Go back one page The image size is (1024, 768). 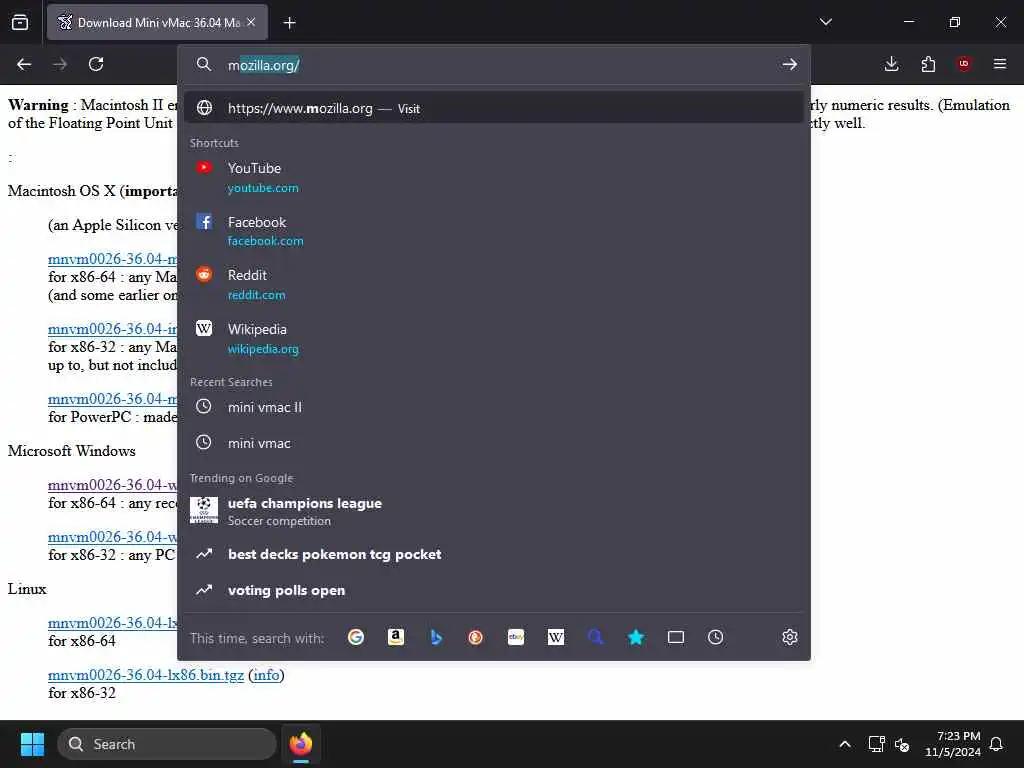click(24, 64)
